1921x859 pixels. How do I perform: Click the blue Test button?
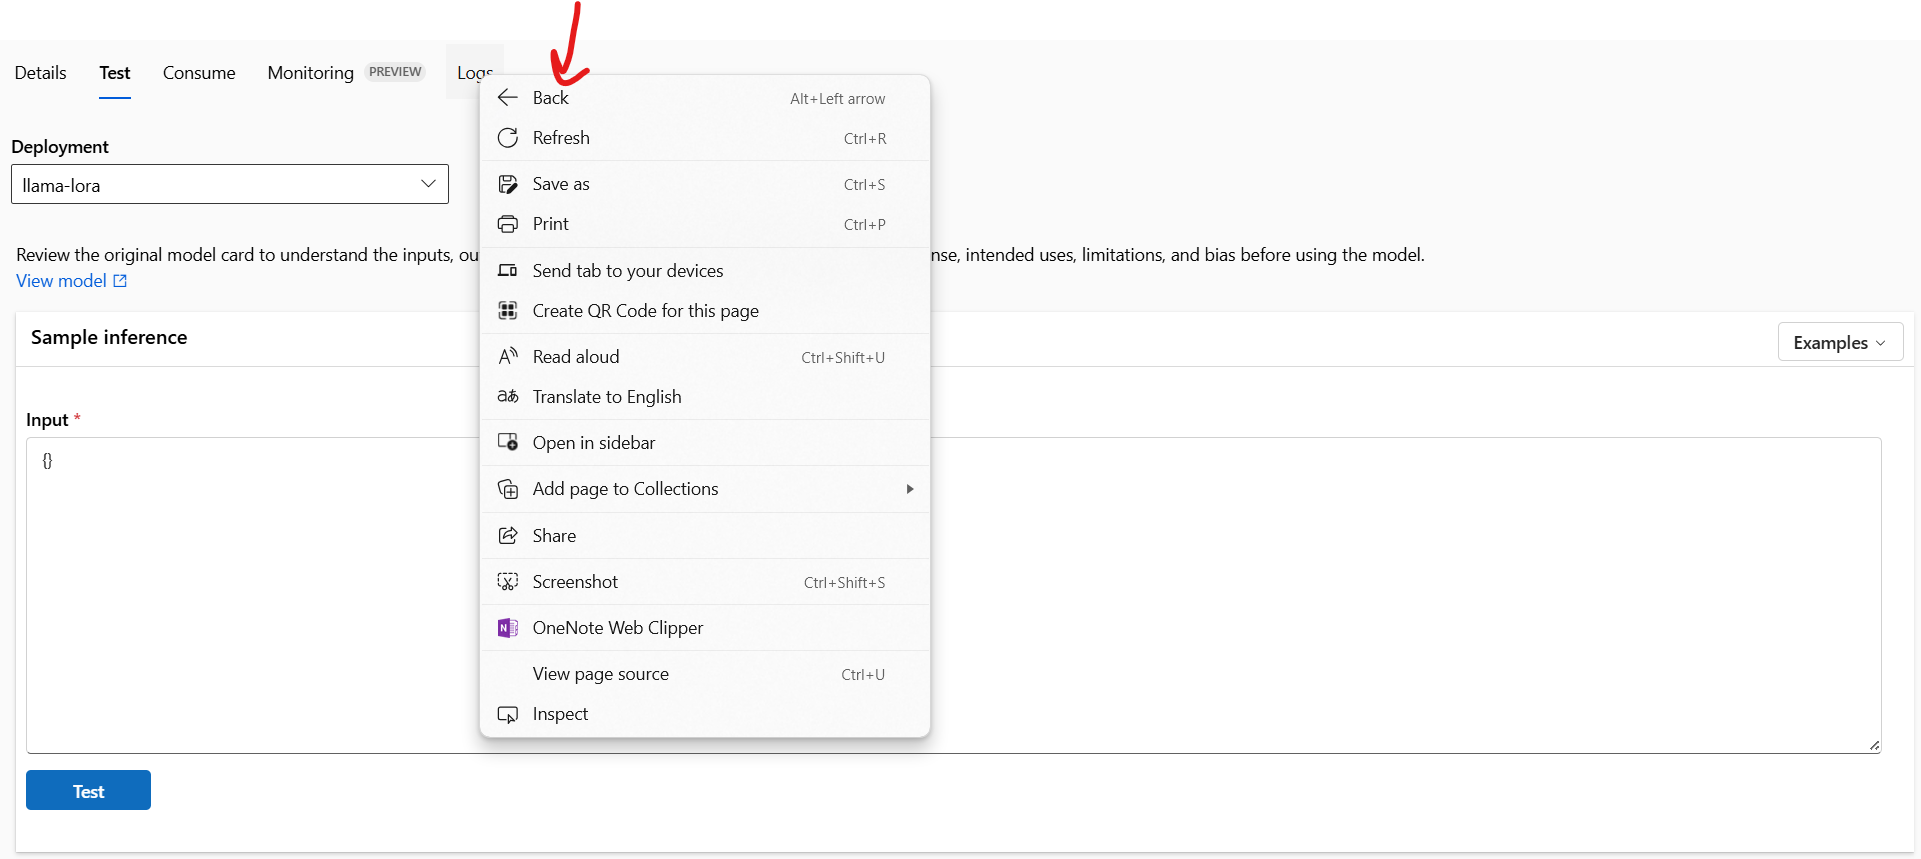pos(88,790)
